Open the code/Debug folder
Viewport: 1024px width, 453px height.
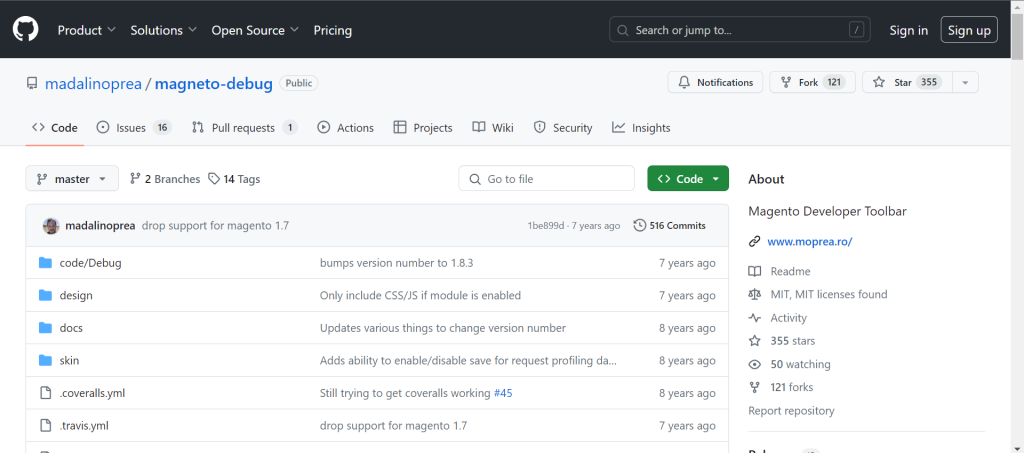(91, 263)
